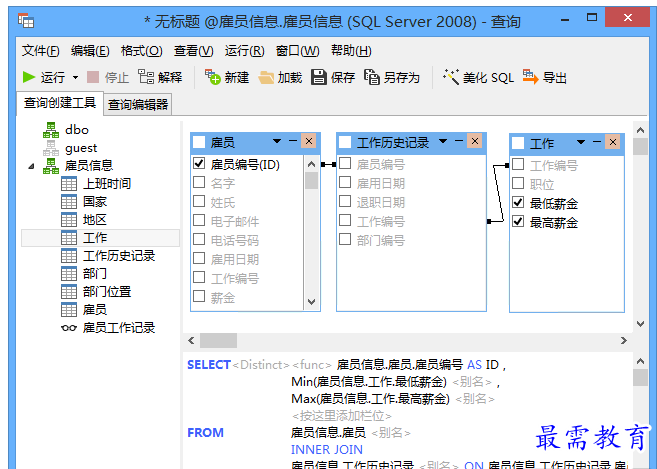Click the Explain (解释) toolbar button

pos(160,78)
